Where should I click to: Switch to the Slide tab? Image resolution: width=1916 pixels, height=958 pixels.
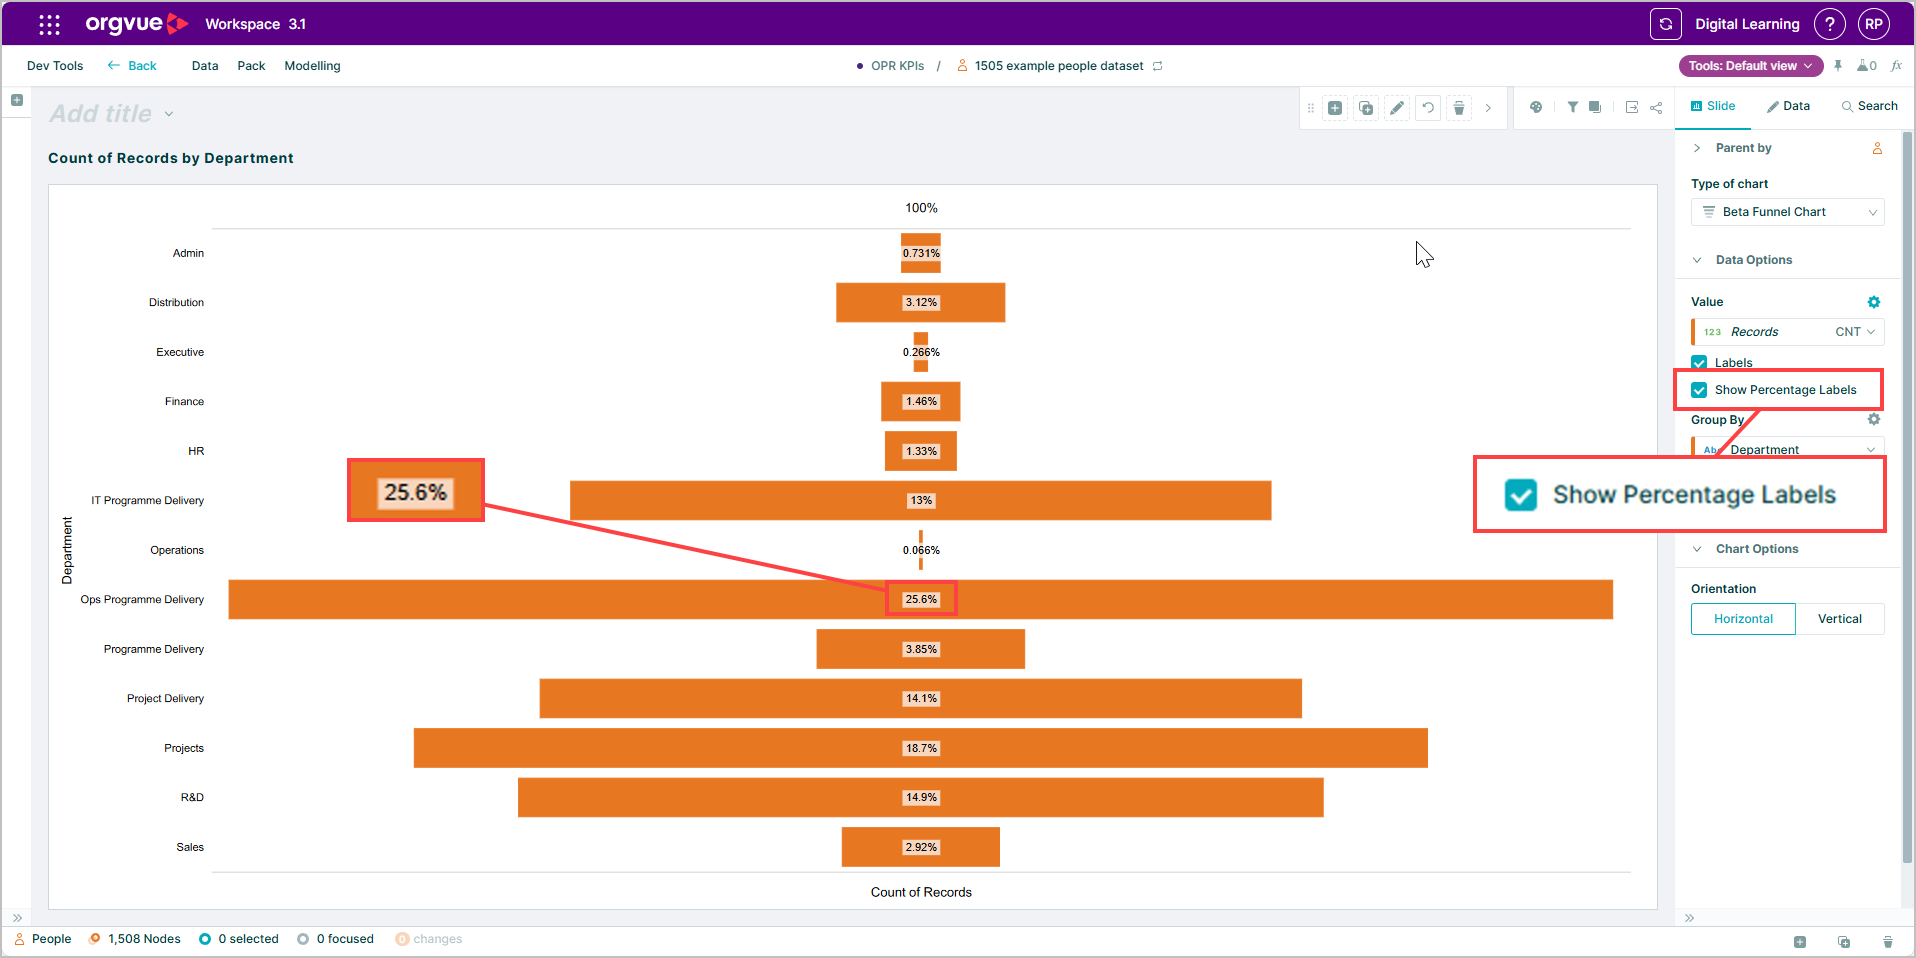click(x=1713, y=106)
